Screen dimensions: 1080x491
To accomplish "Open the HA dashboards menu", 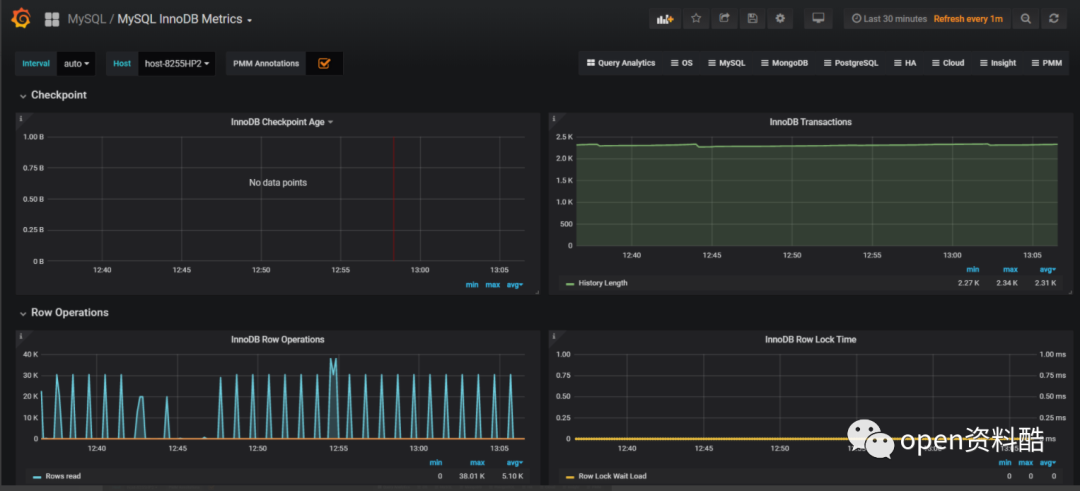I will [x=905, y=63].
